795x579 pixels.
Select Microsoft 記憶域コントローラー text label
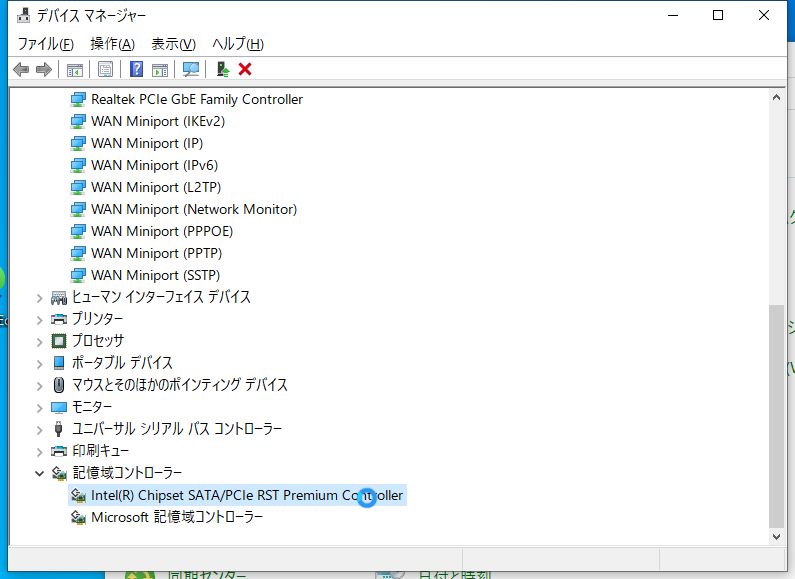point(177,517)
